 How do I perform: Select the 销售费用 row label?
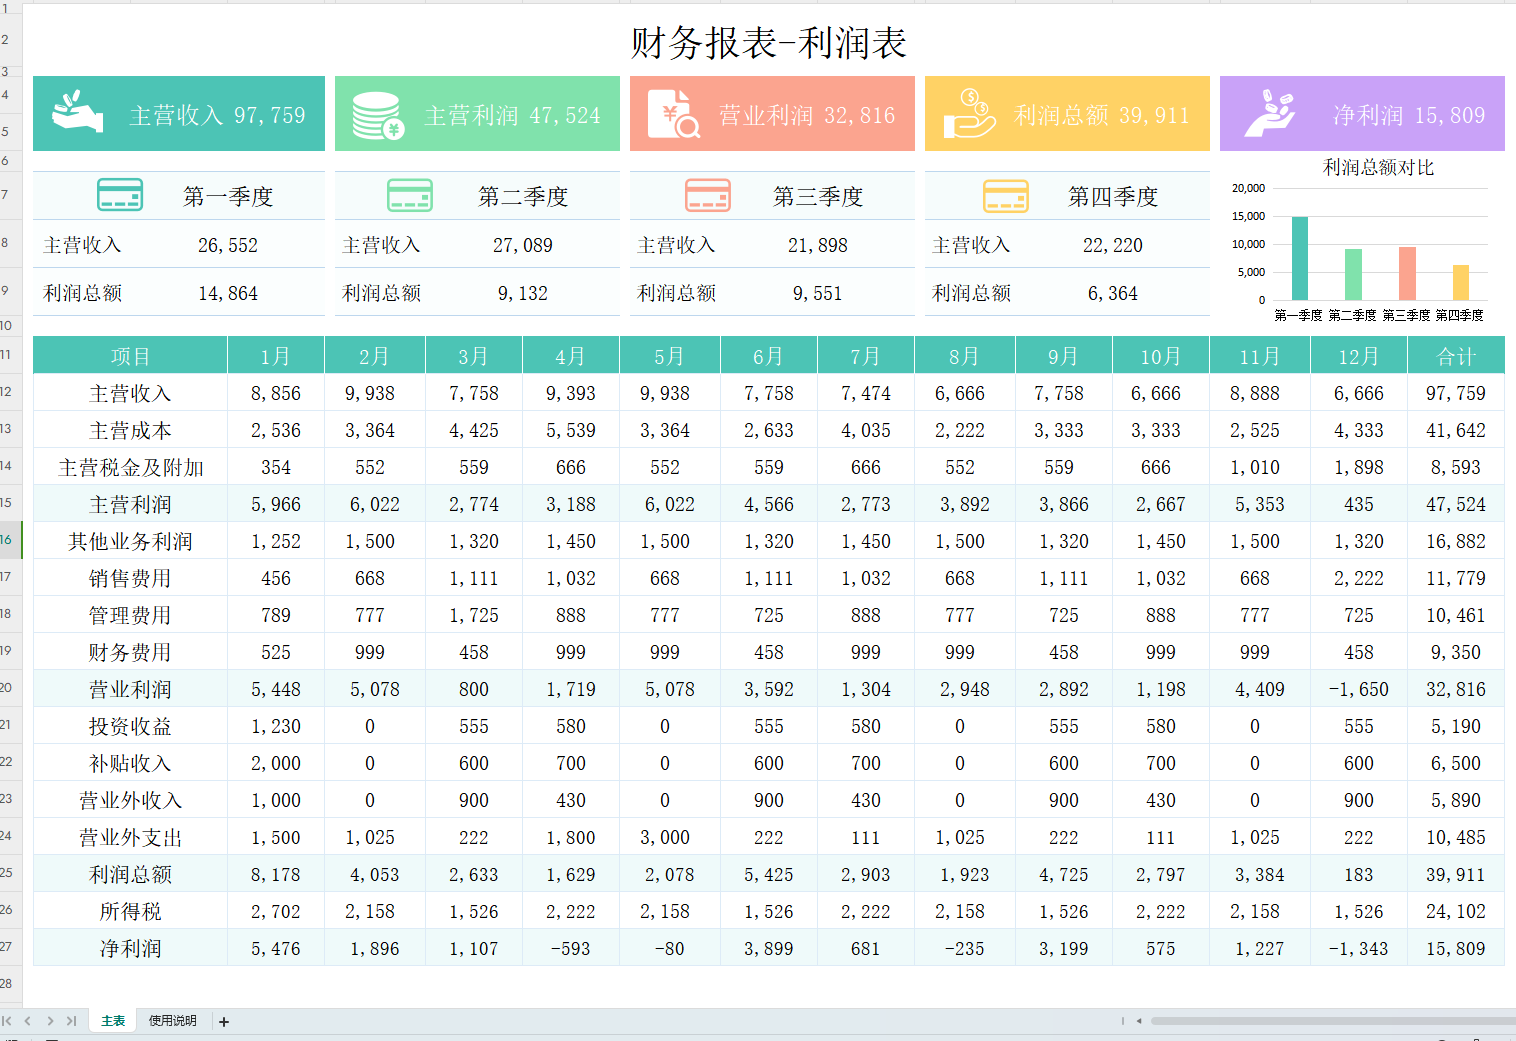pyautogui.click(x=130, y=578)
